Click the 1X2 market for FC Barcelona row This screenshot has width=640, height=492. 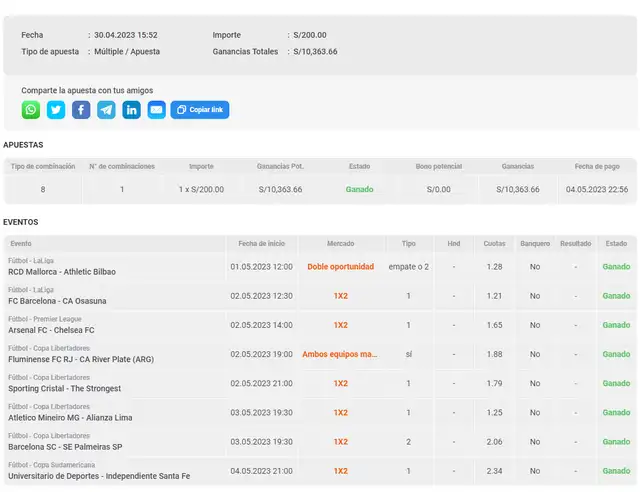click(340, 296)
